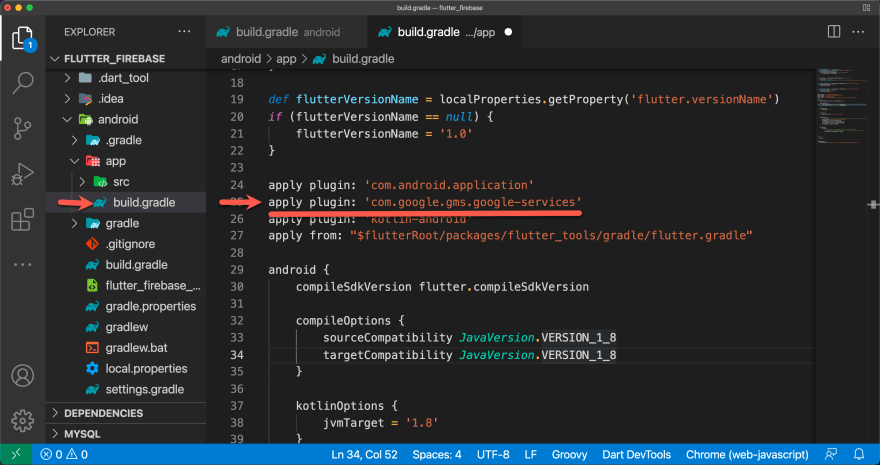Open the Explorer view in activity bar

[x=22, y=38]
